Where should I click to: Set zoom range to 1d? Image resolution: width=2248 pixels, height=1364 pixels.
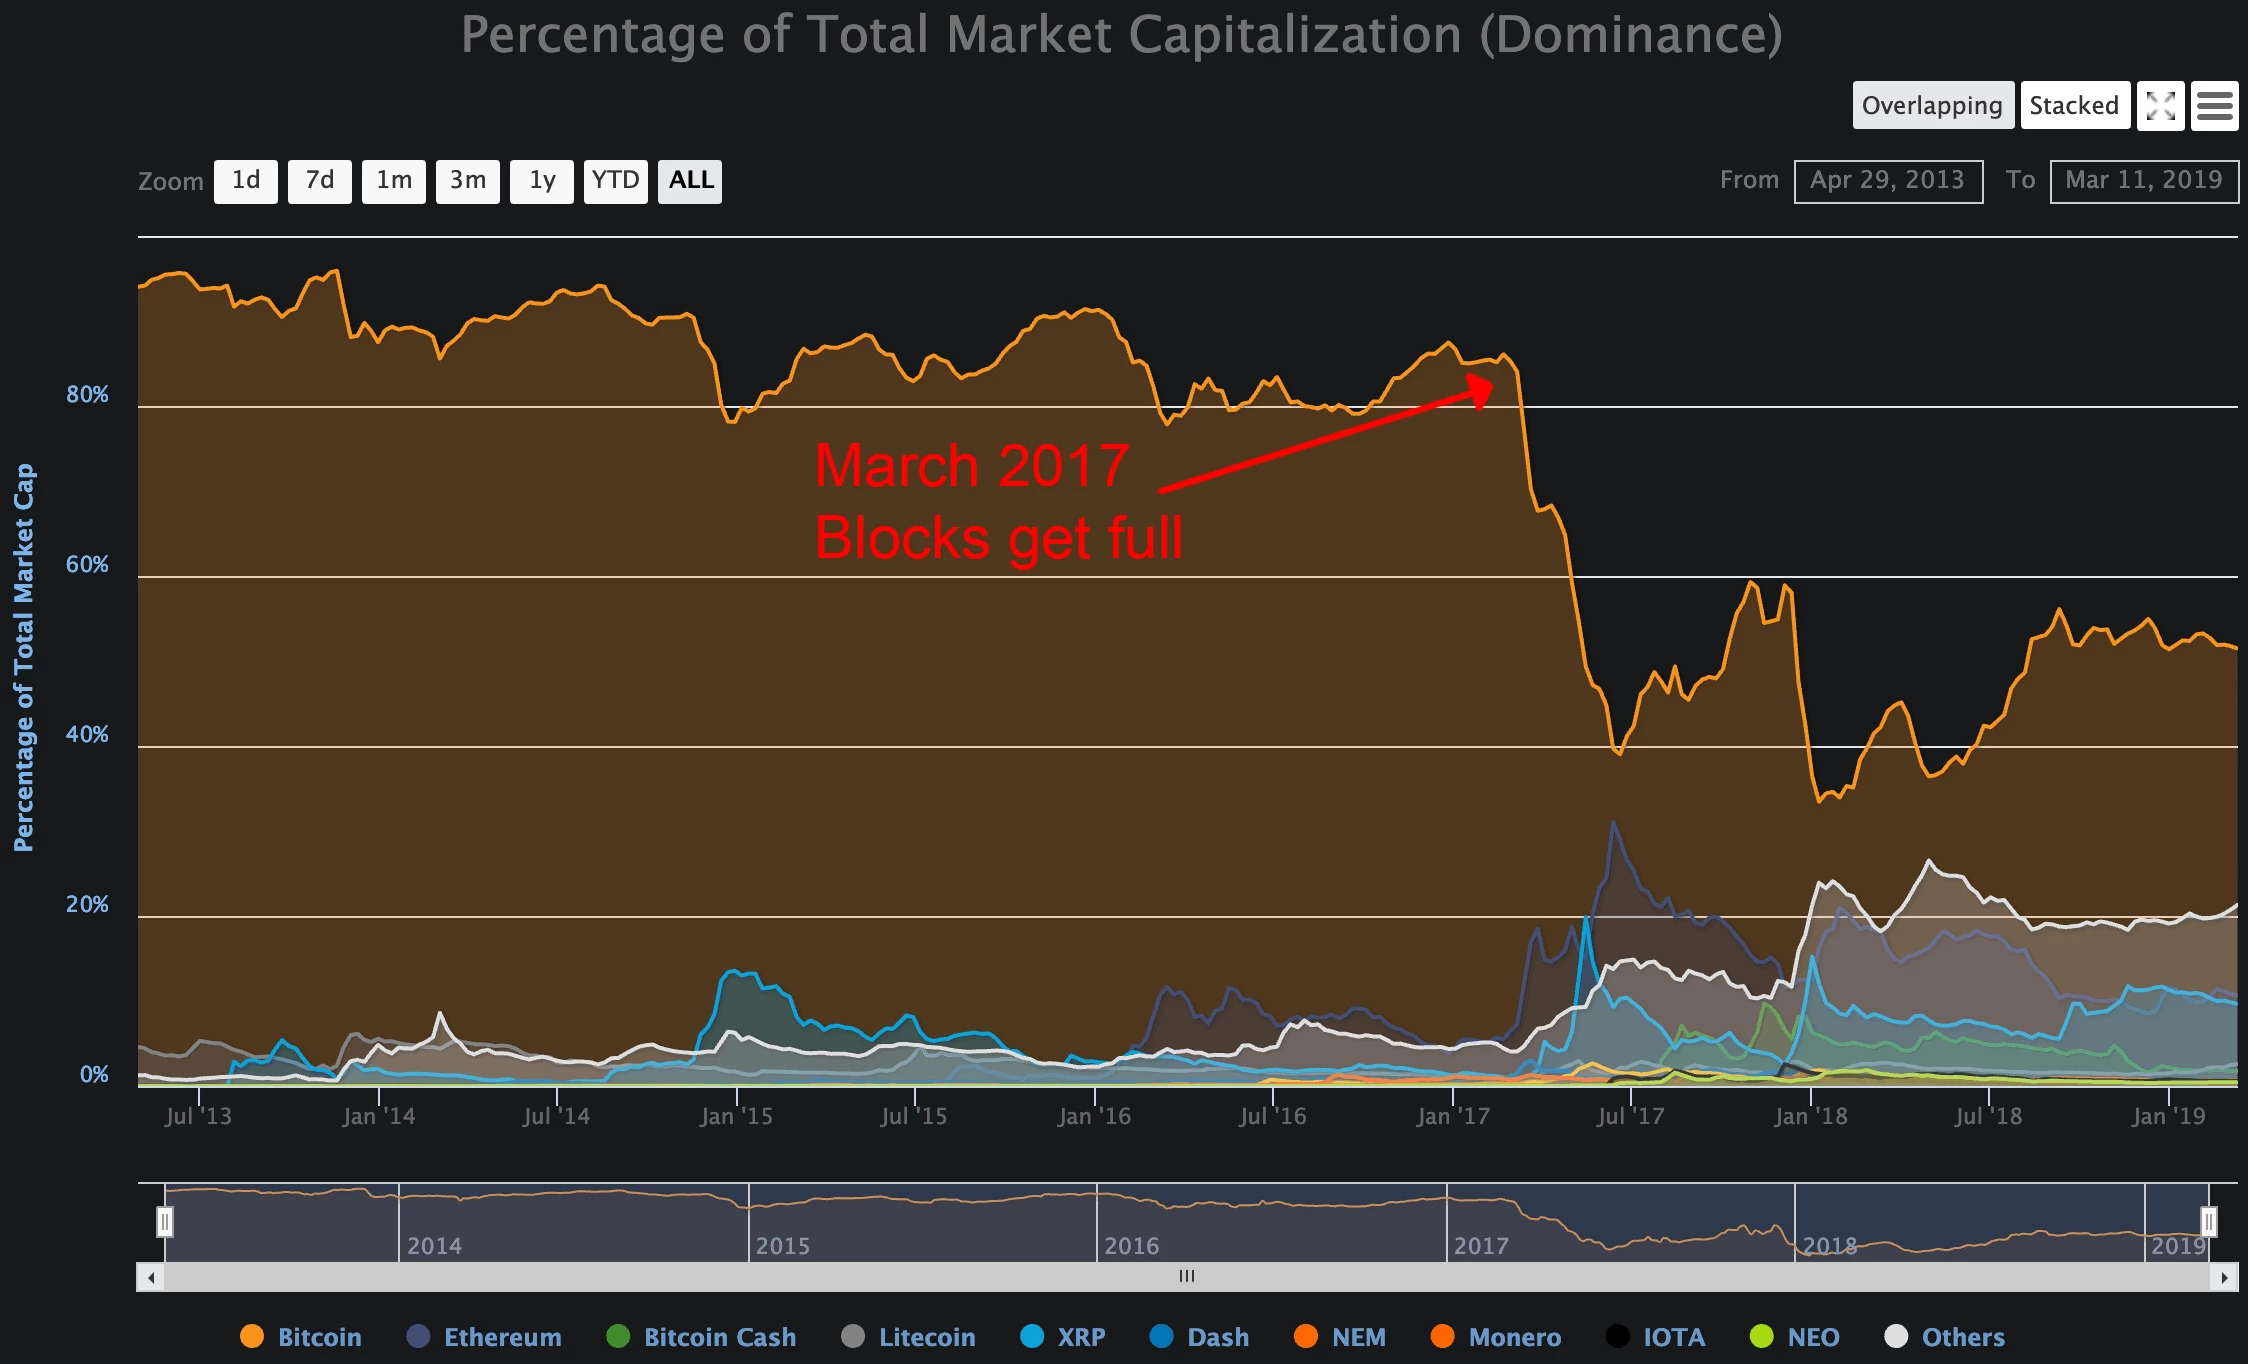pos(246,181)
